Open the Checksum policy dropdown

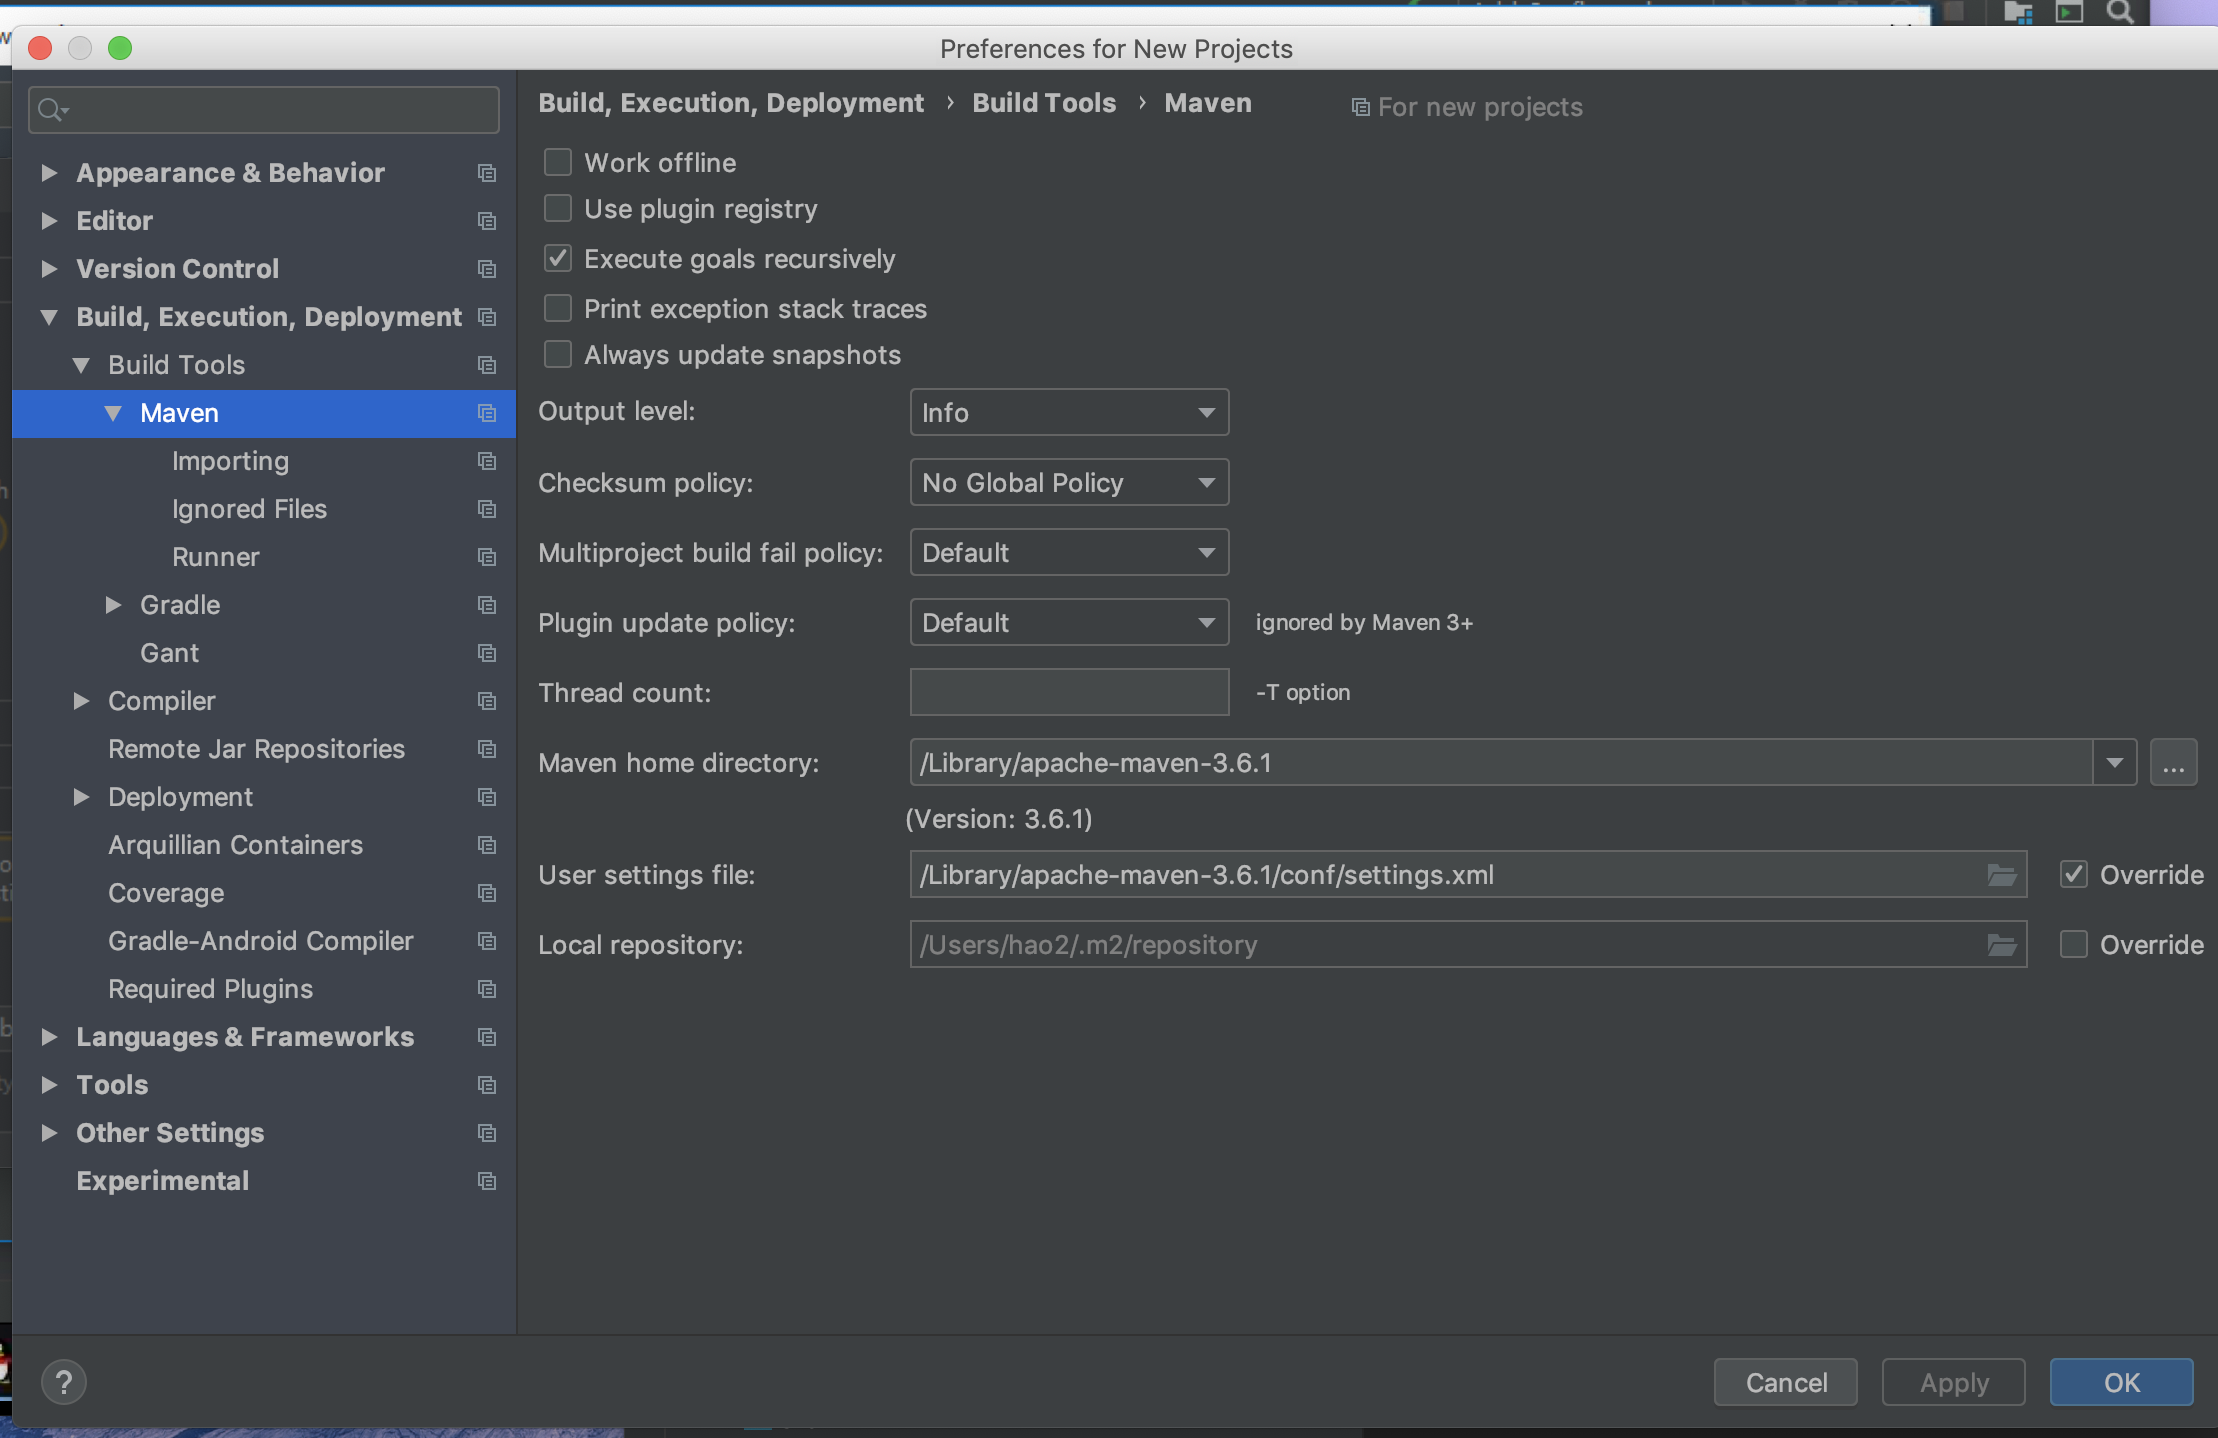click(x=1068, y=483)
